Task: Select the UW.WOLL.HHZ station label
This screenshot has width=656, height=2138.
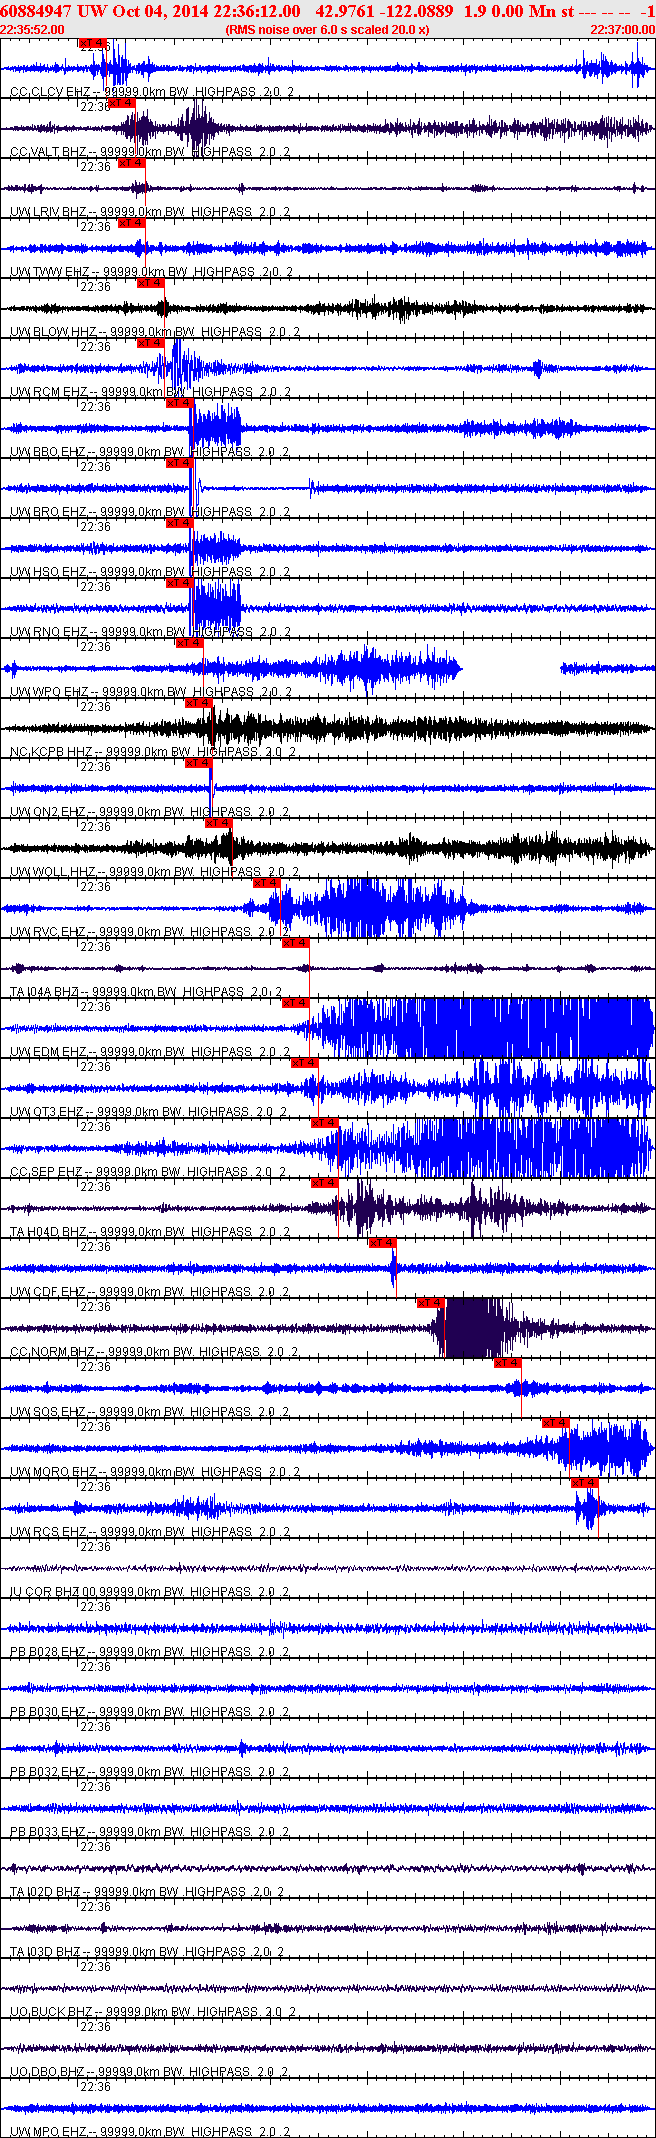Action: tap(155, 872)
